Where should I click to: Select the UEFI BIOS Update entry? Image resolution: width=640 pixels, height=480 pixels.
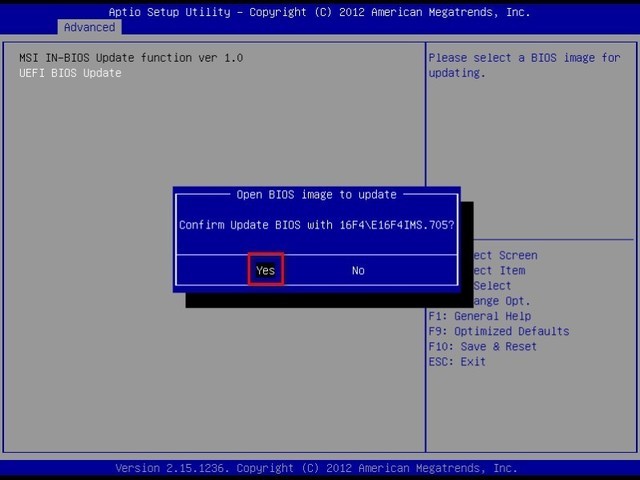[70, 73]
